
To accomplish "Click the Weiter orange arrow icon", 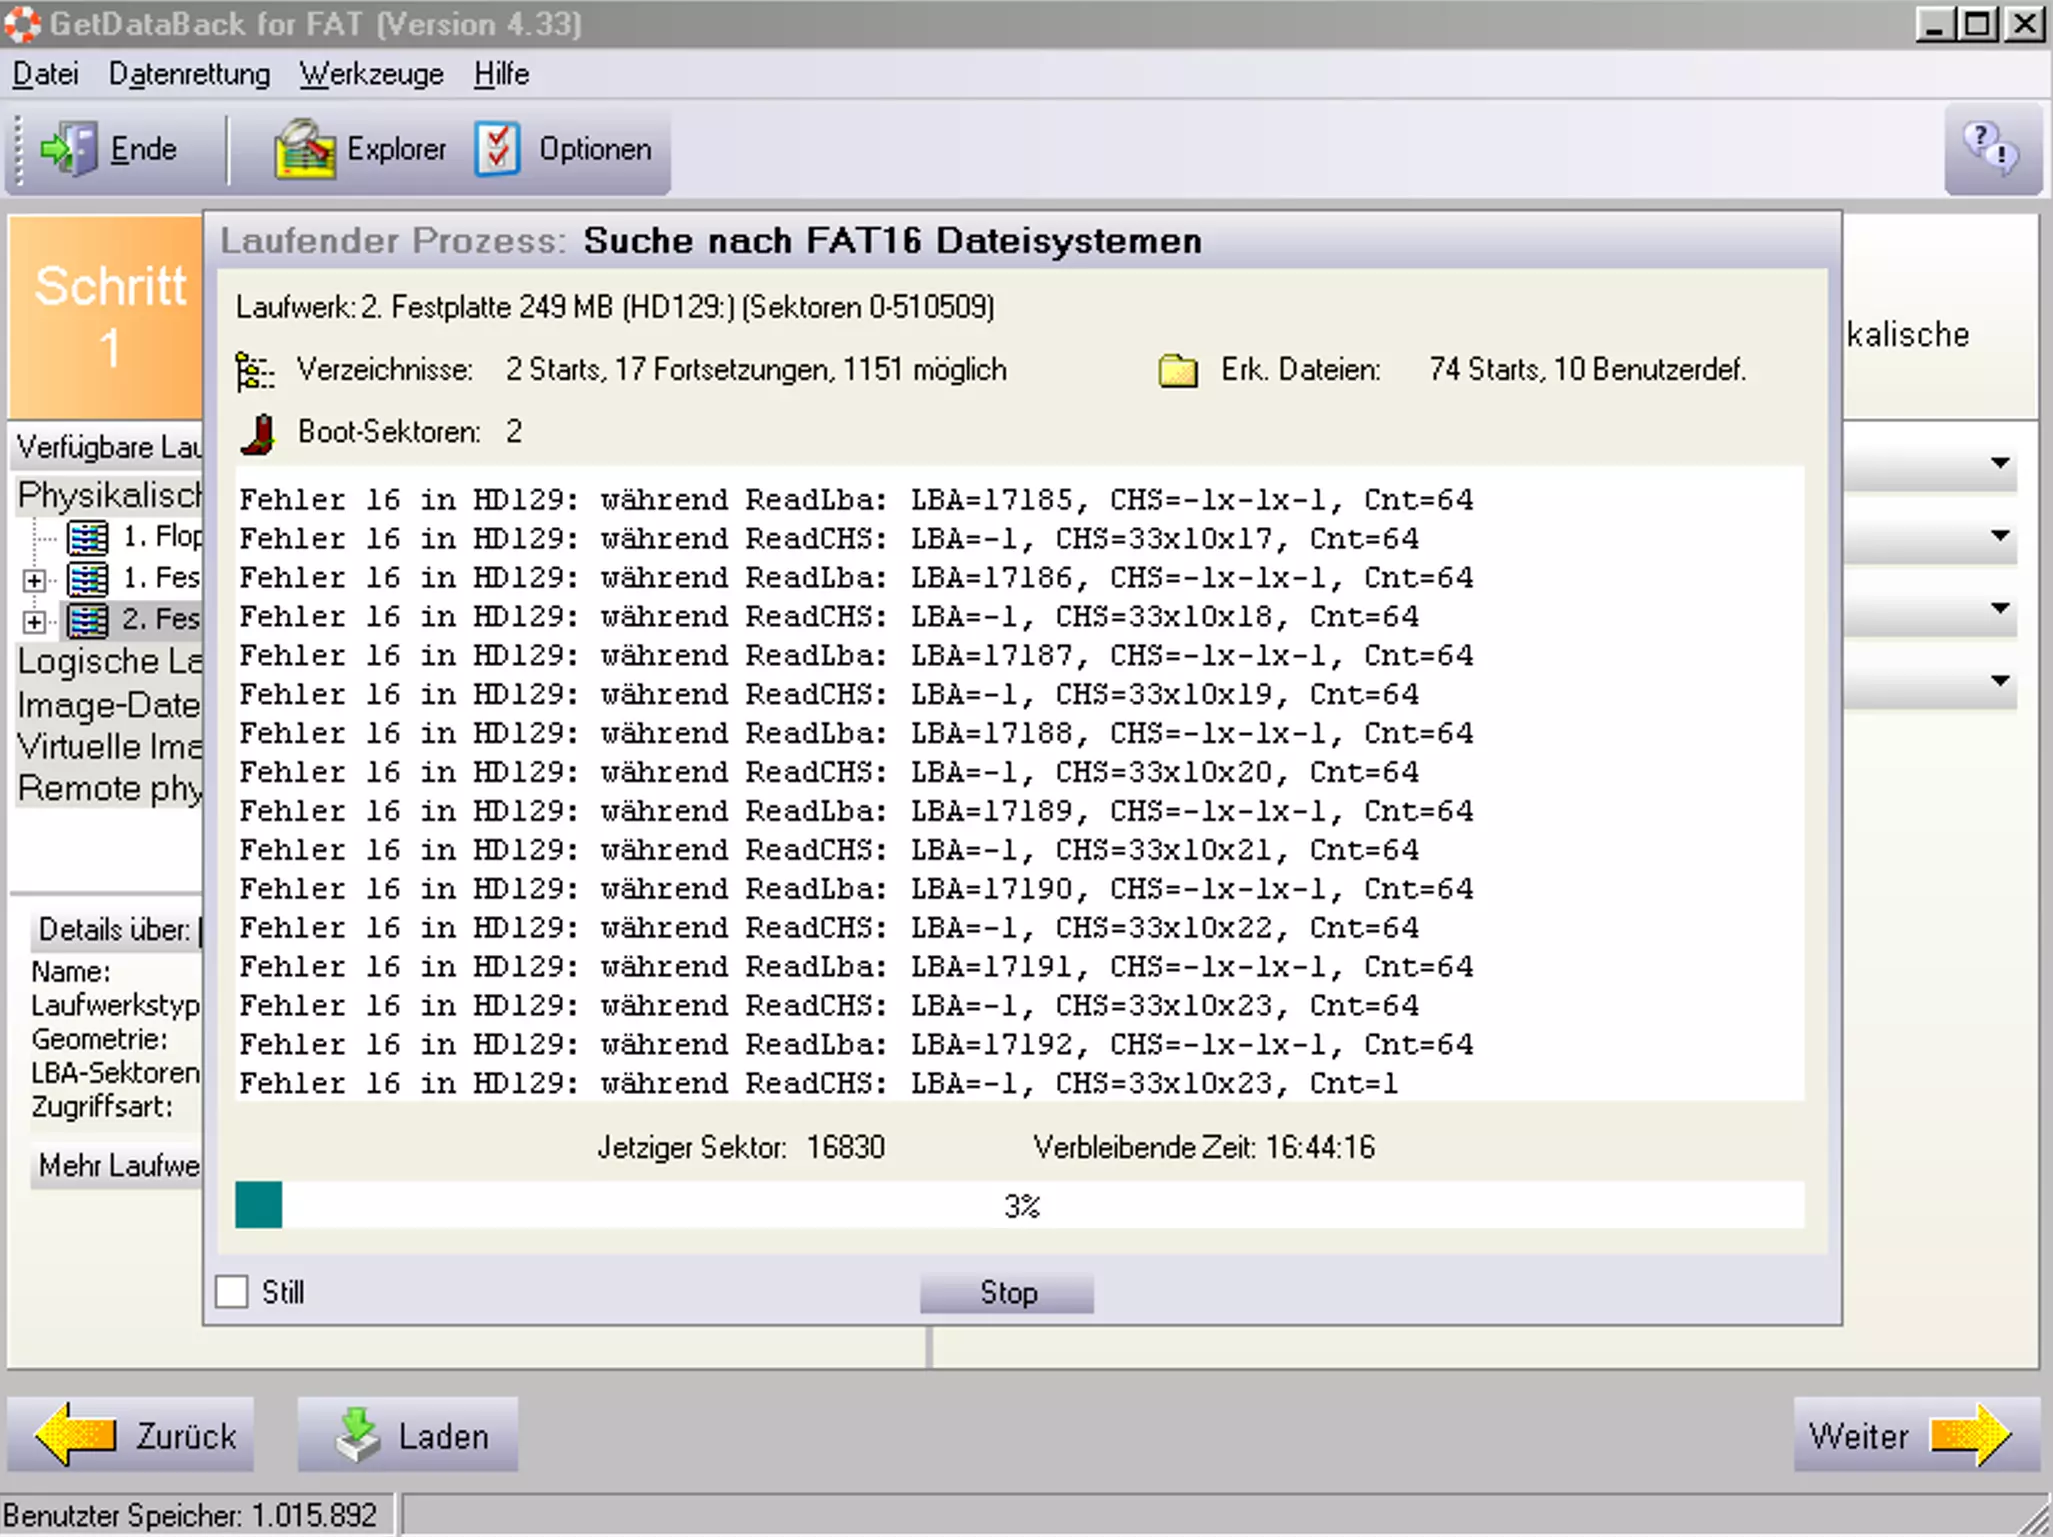I will (x=1970, y=1435).
